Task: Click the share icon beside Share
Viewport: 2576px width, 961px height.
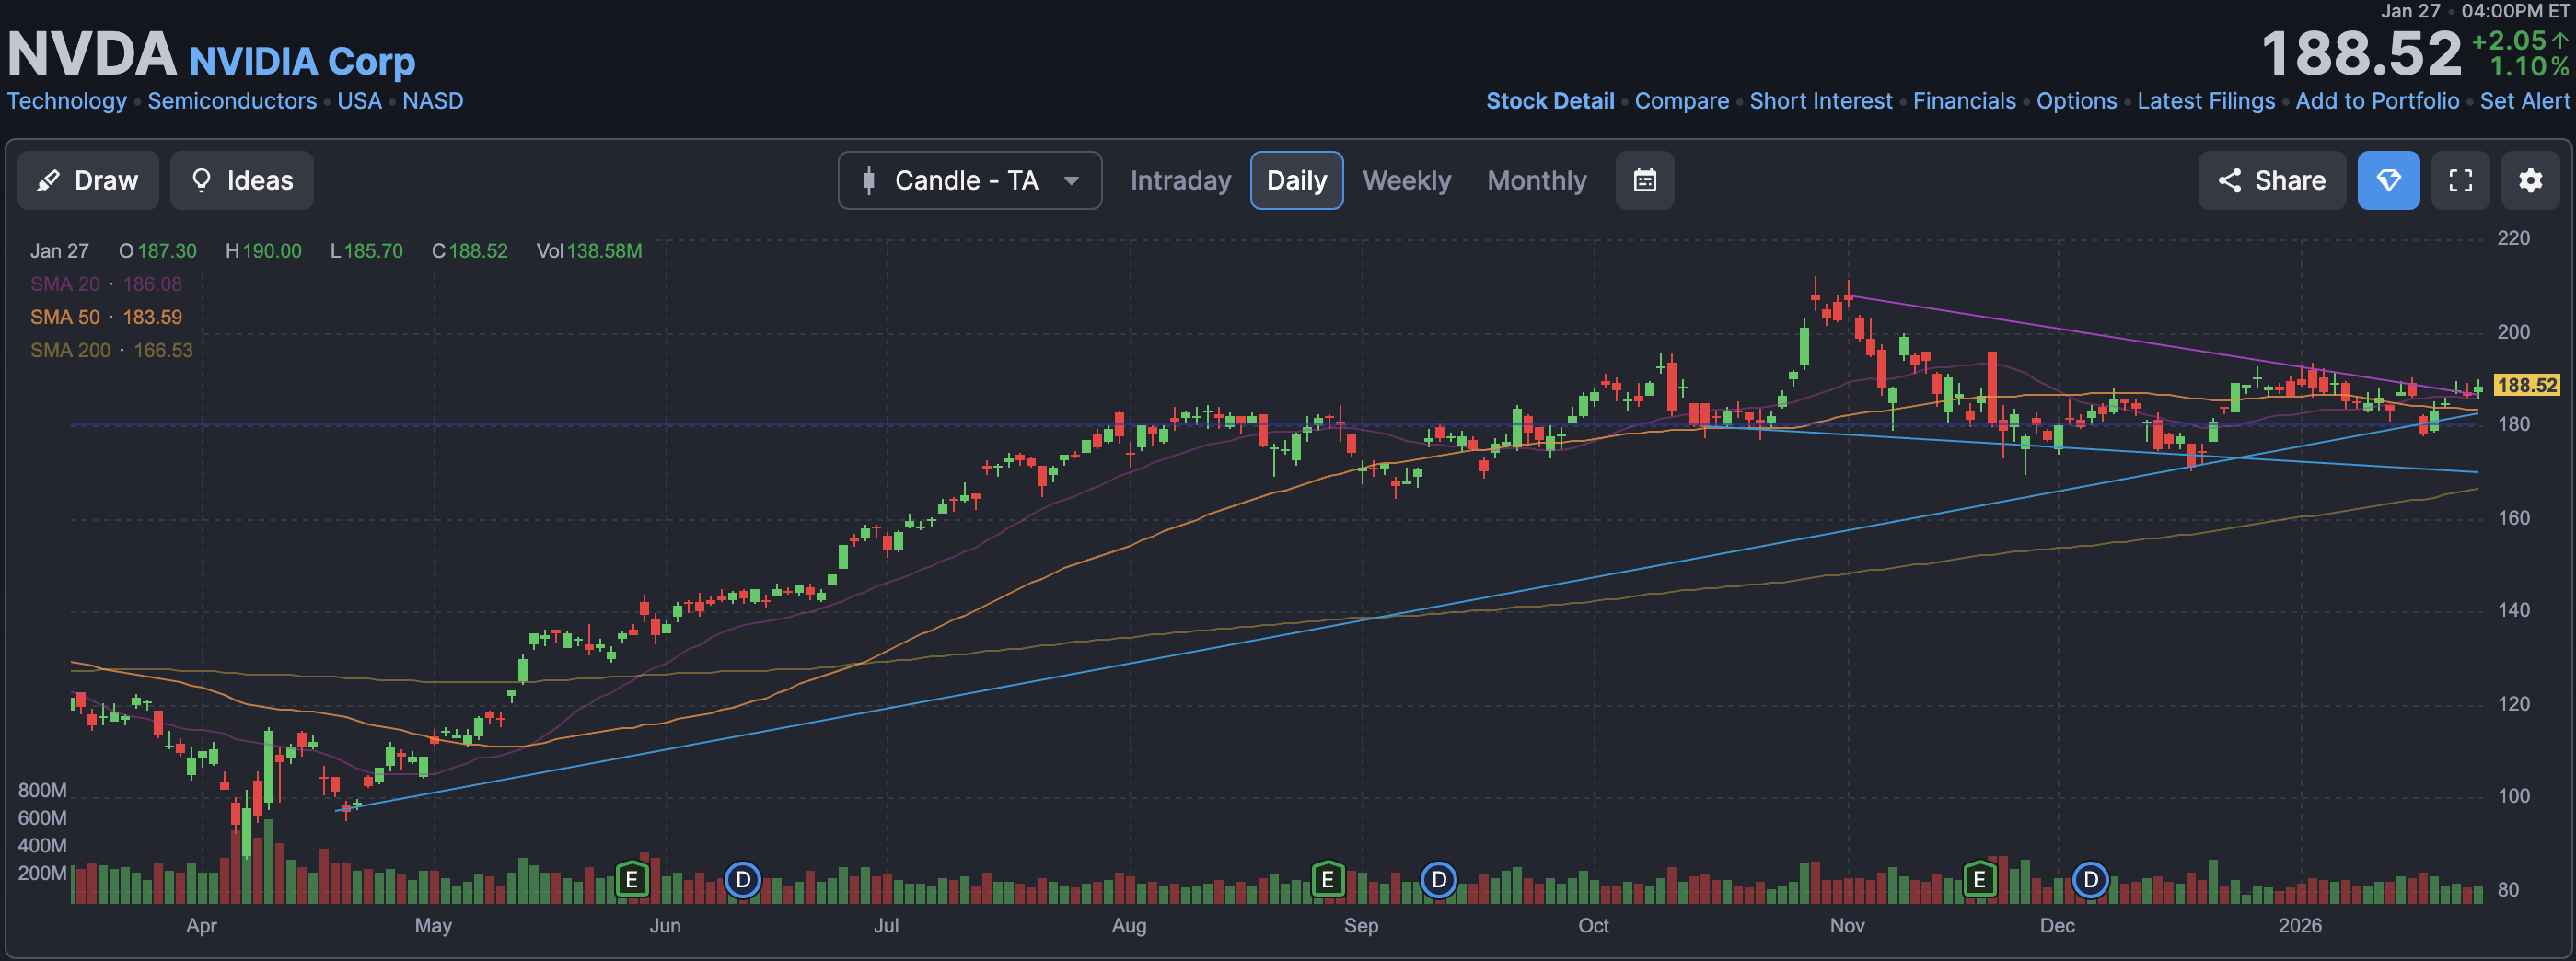Action: pyautogui.click(x=2229, y=180)
